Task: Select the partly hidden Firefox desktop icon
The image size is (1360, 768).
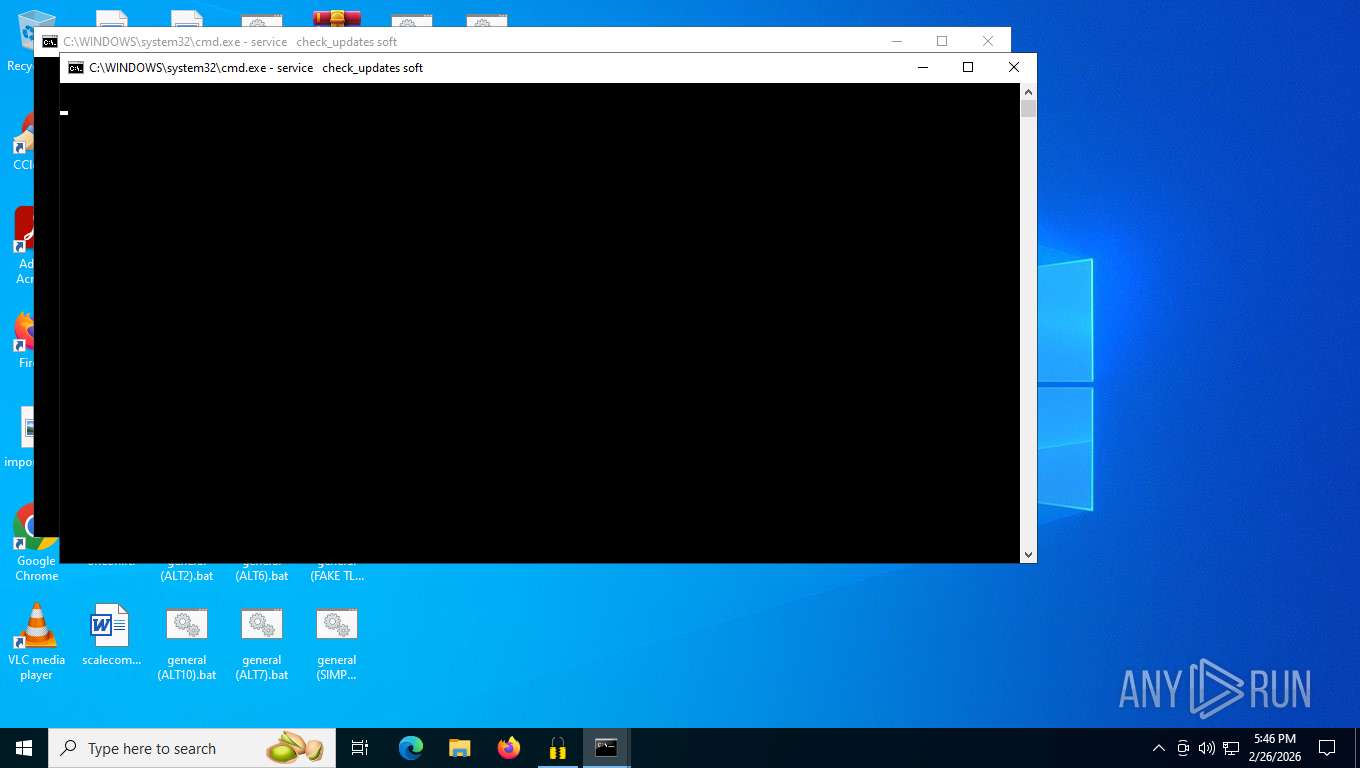Action: pos(25,340)
